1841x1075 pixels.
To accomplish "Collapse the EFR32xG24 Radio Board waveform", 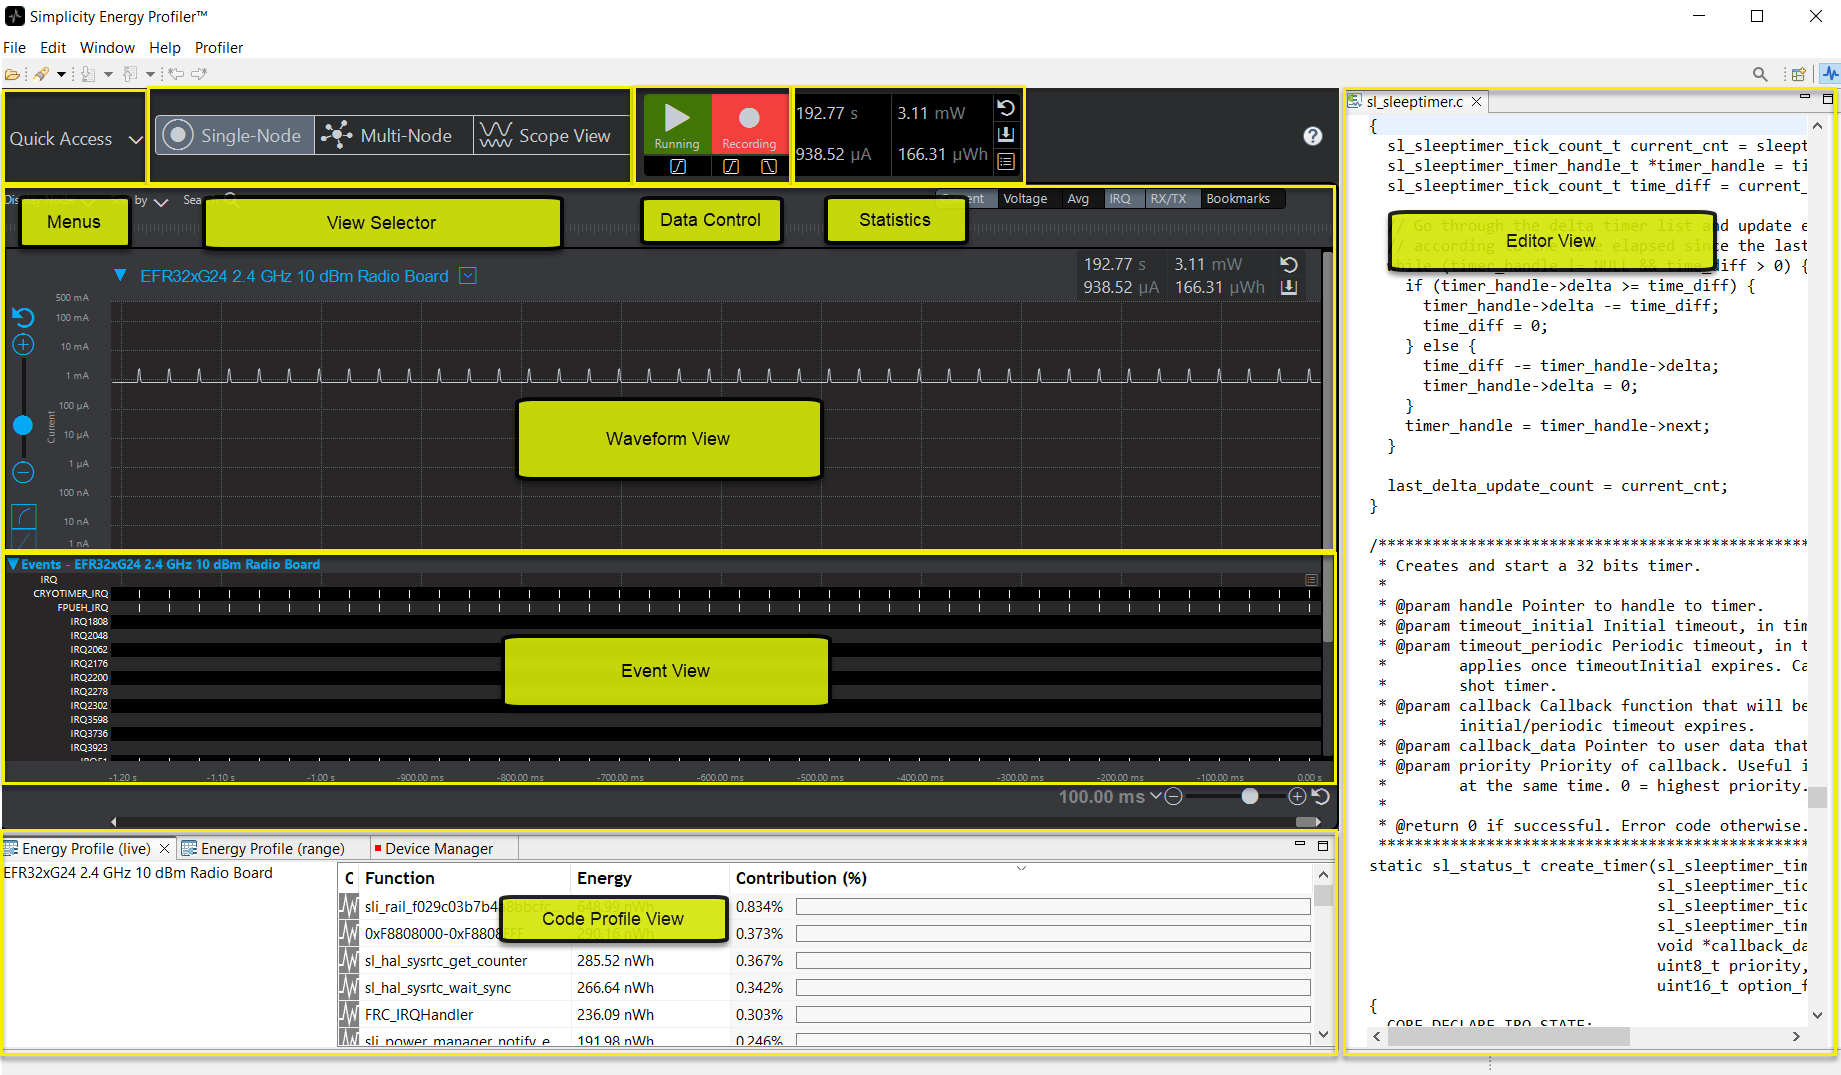I will (120, 276).
